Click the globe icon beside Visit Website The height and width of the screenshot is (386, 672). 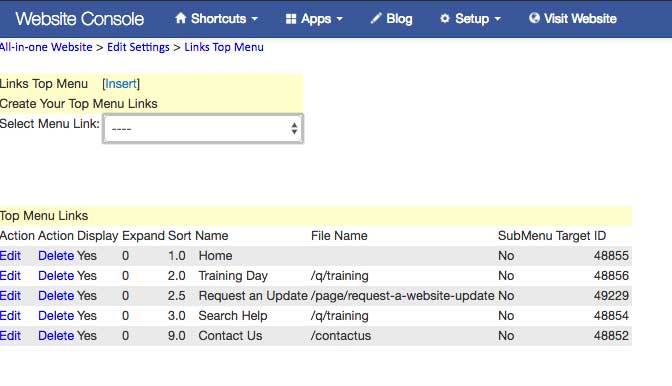(x=534, y=18)
